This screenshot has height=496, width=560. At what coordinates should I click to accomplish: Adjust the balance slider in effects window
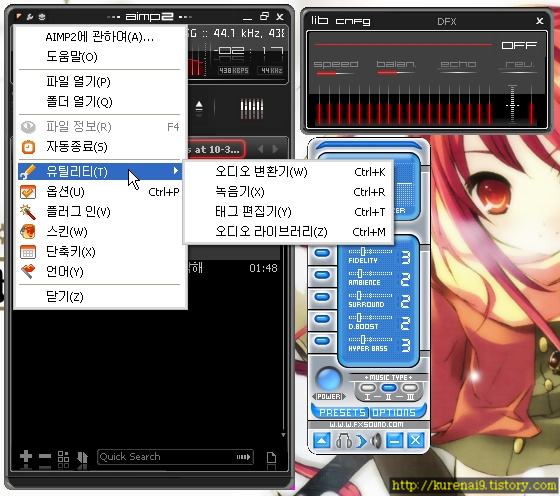tap(396, 73)
